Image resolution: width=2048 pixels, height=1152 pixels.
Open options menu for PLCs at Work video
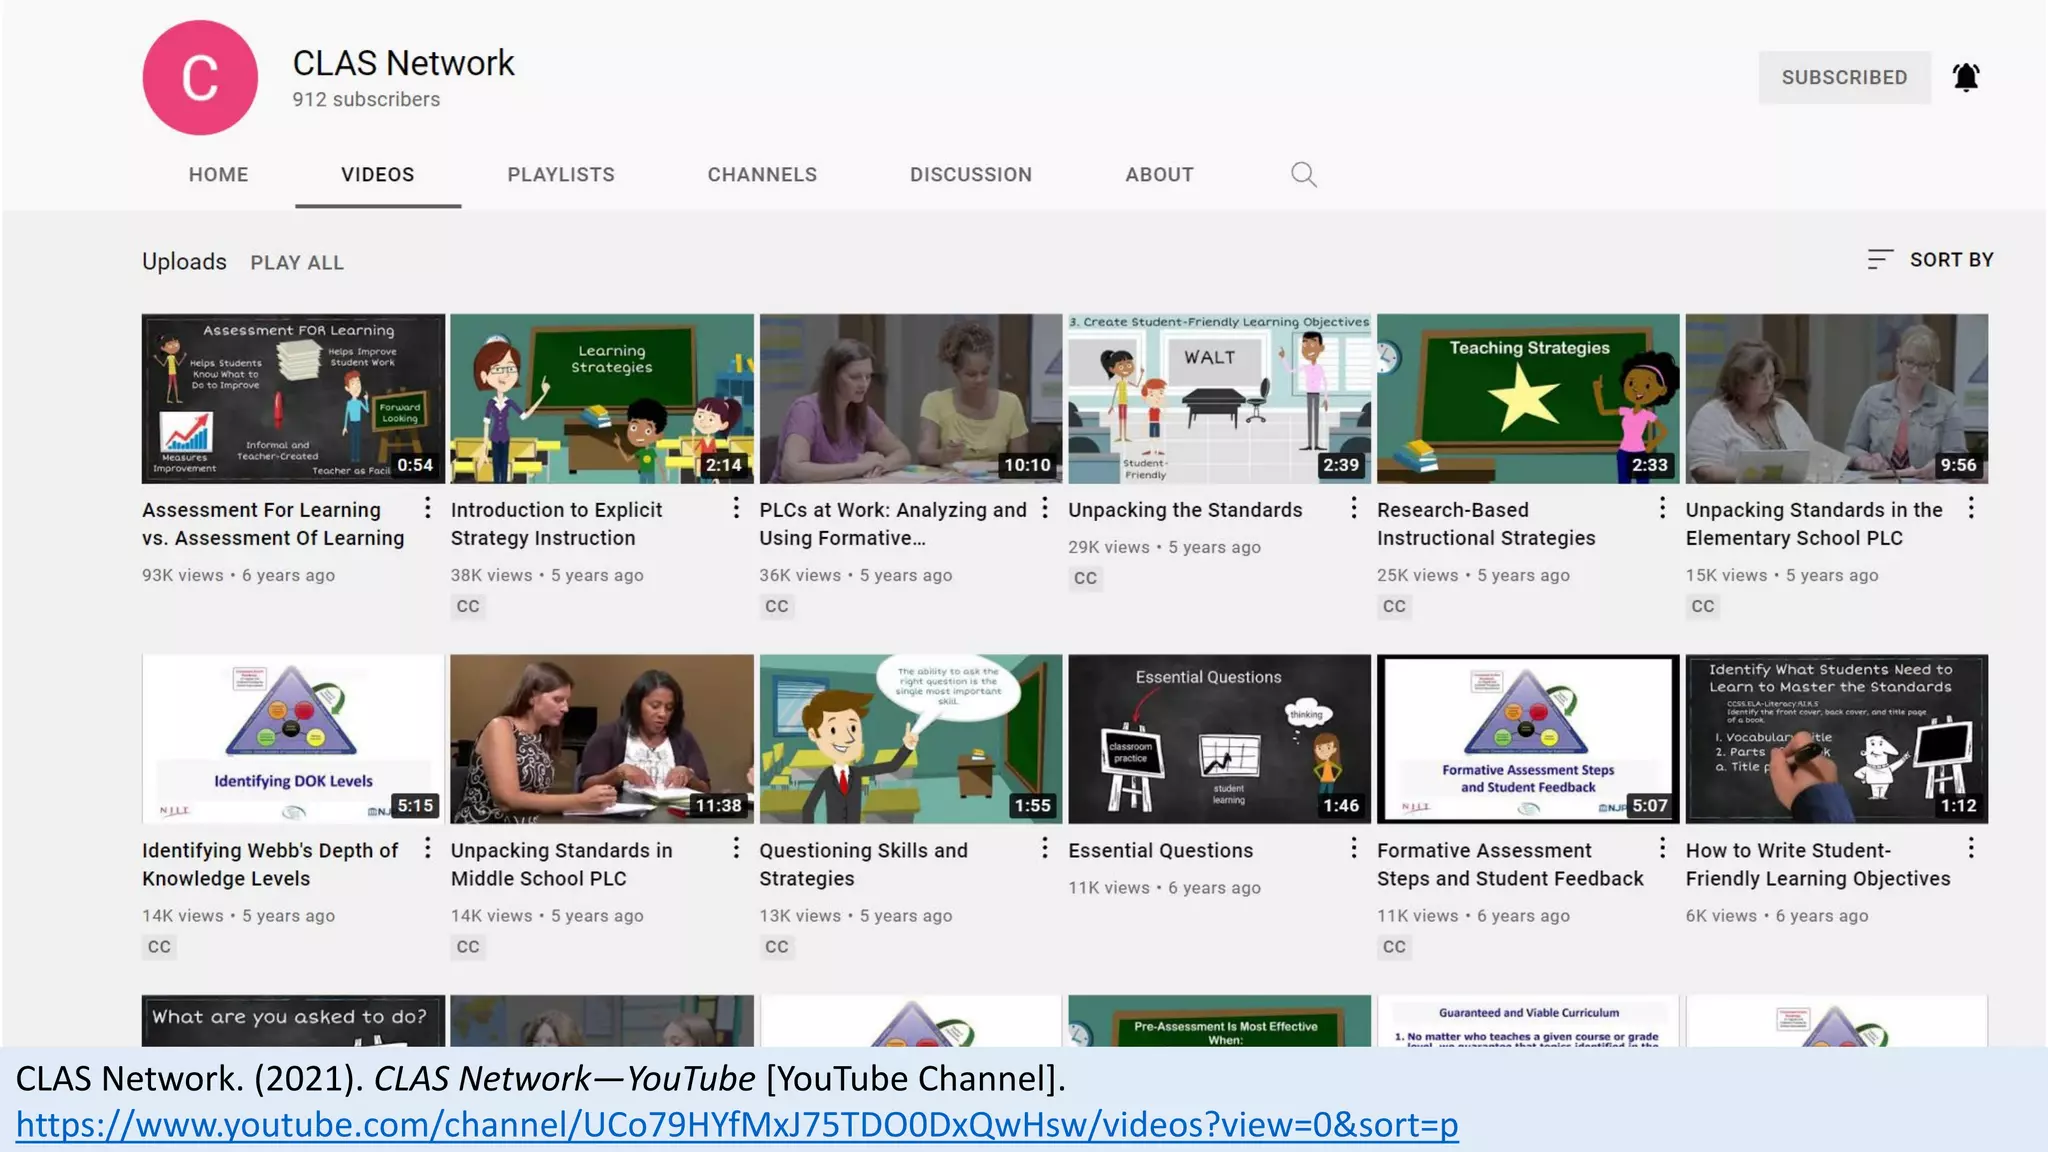point(1045,508)
